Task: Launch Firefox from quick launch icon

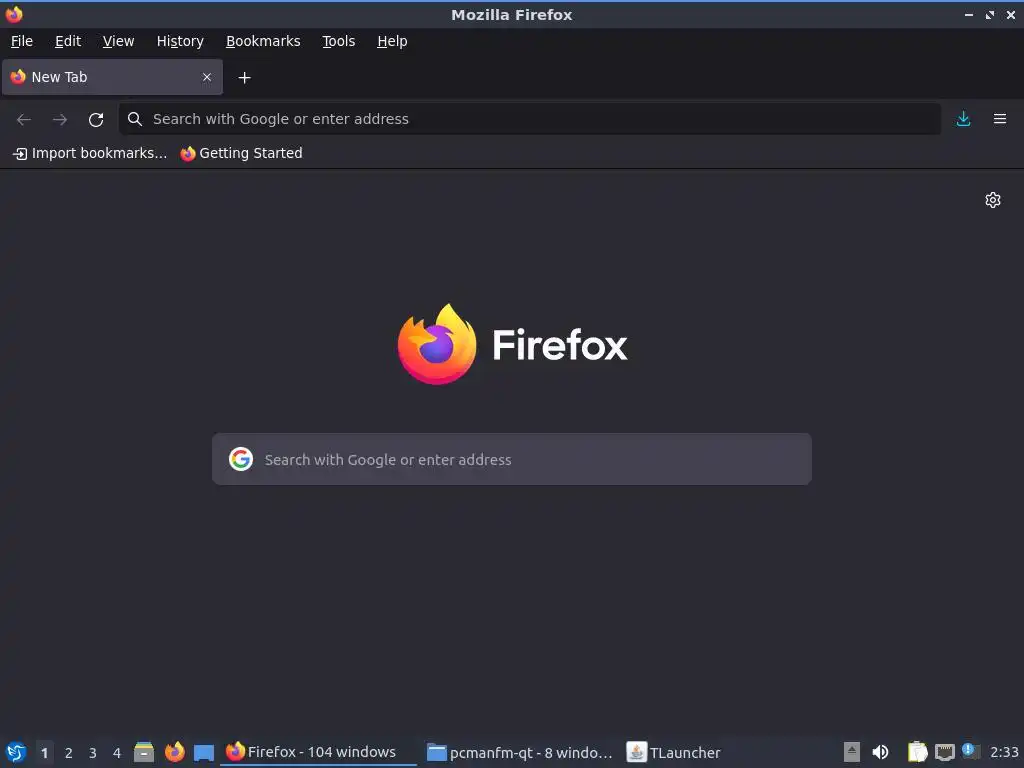Action: tap(174, 752)
